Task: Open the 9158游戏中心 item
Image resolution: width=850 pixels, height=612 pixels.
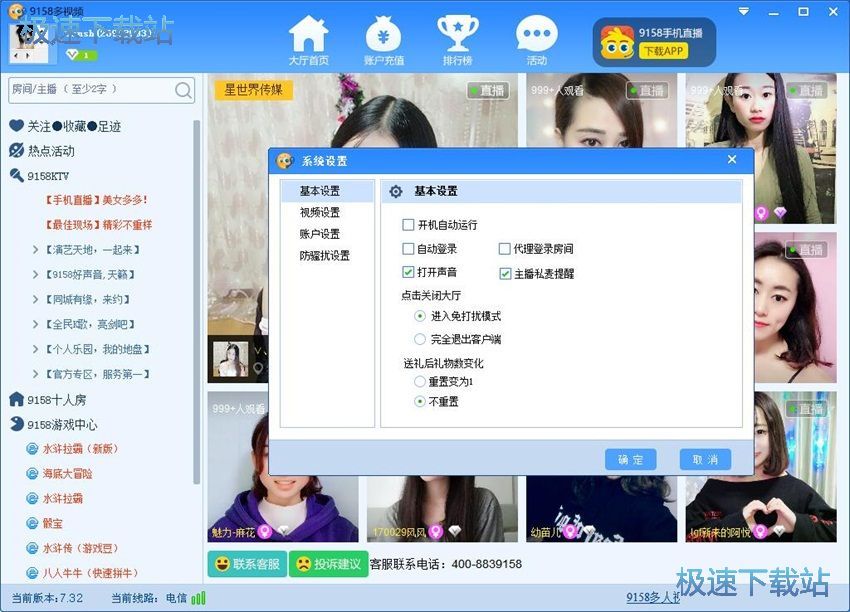Action: click(x=53, y=424)
